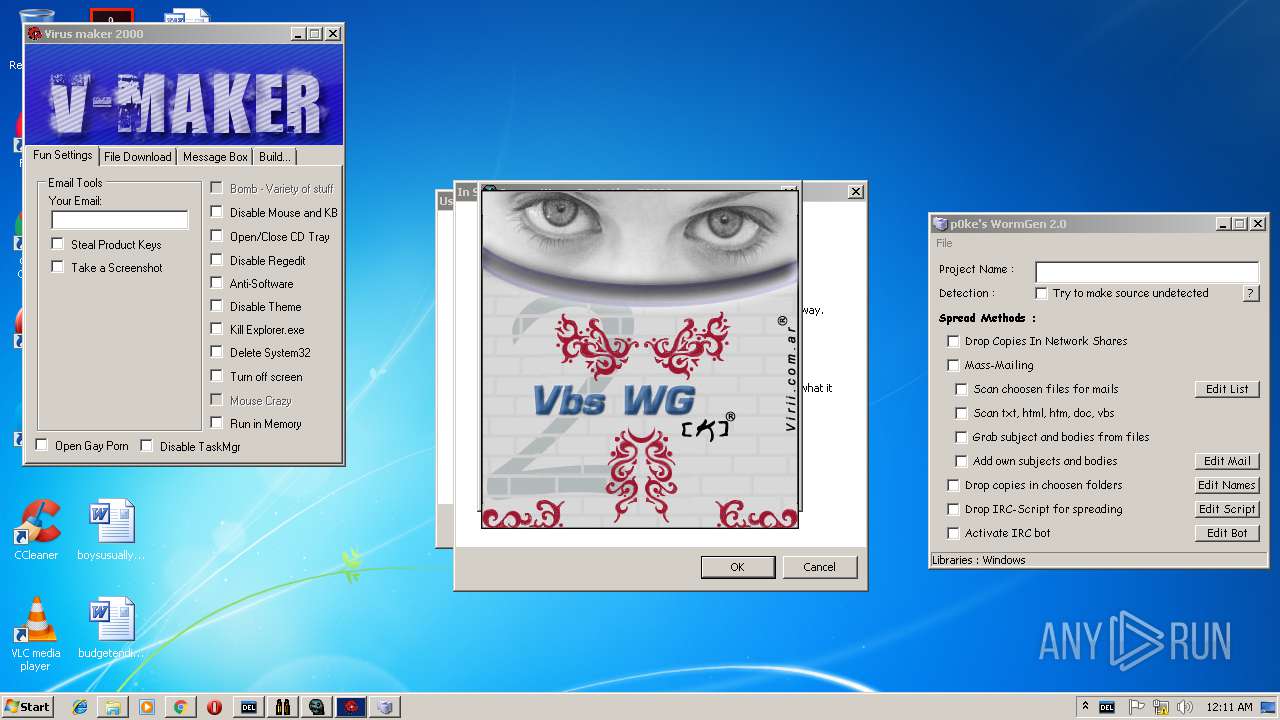This screenshot has height=720, width=1280.
Task: Switch to the WormGen cube taskbar button
Action: click(385, 707)
